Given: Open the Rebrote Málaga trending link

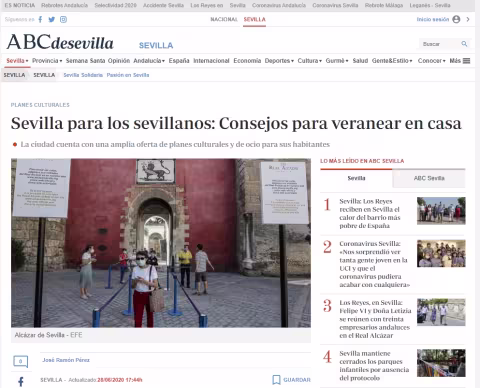Looking at the screenshot, I should click(x=384, y=5).
